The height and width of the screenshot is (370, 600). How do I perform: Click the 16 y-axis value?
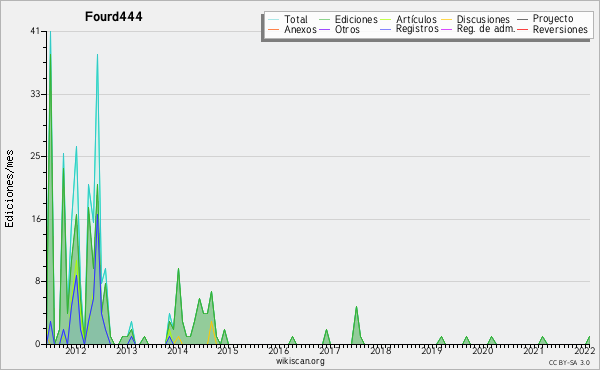[x=36, y=219]
